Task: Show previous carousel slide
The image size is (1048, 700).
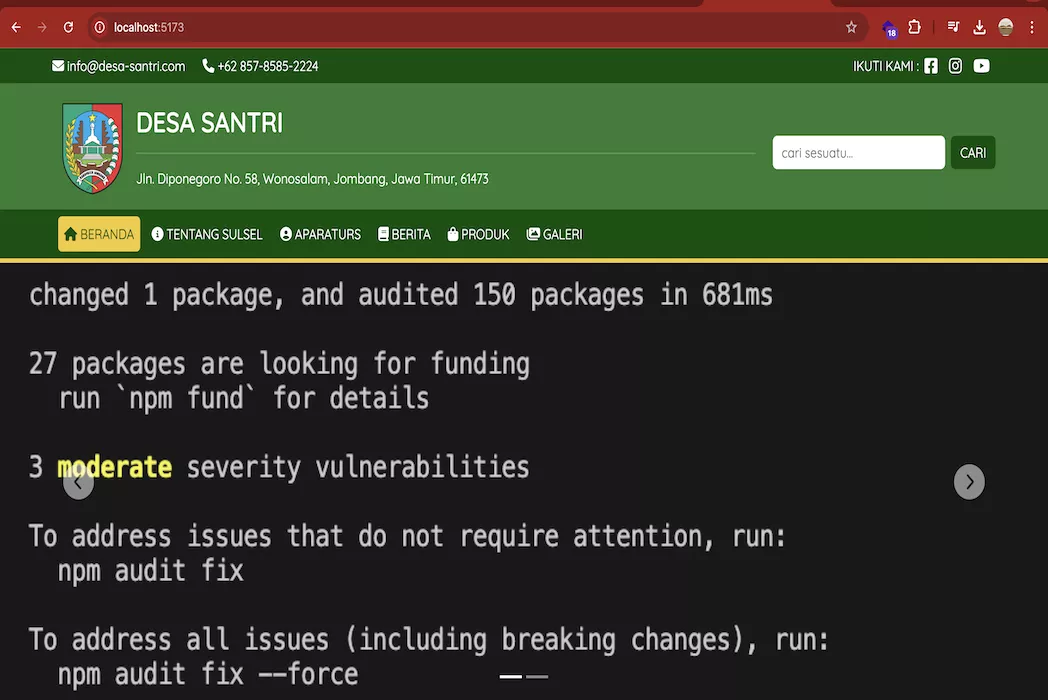Action: [x=78, y=482]
